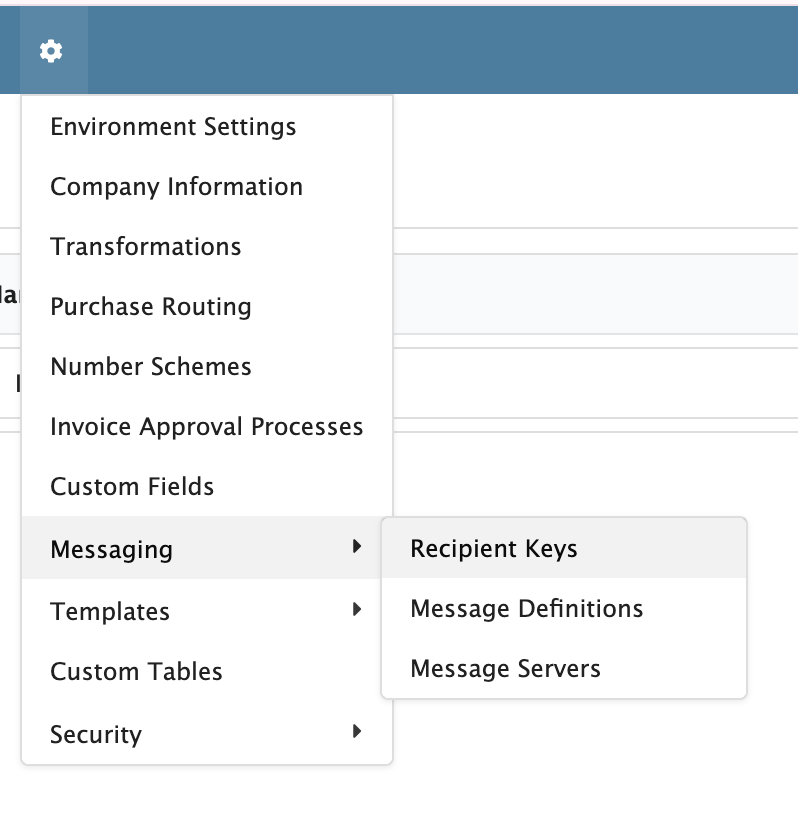Open Invoice Approval Processes

[206, 427]
